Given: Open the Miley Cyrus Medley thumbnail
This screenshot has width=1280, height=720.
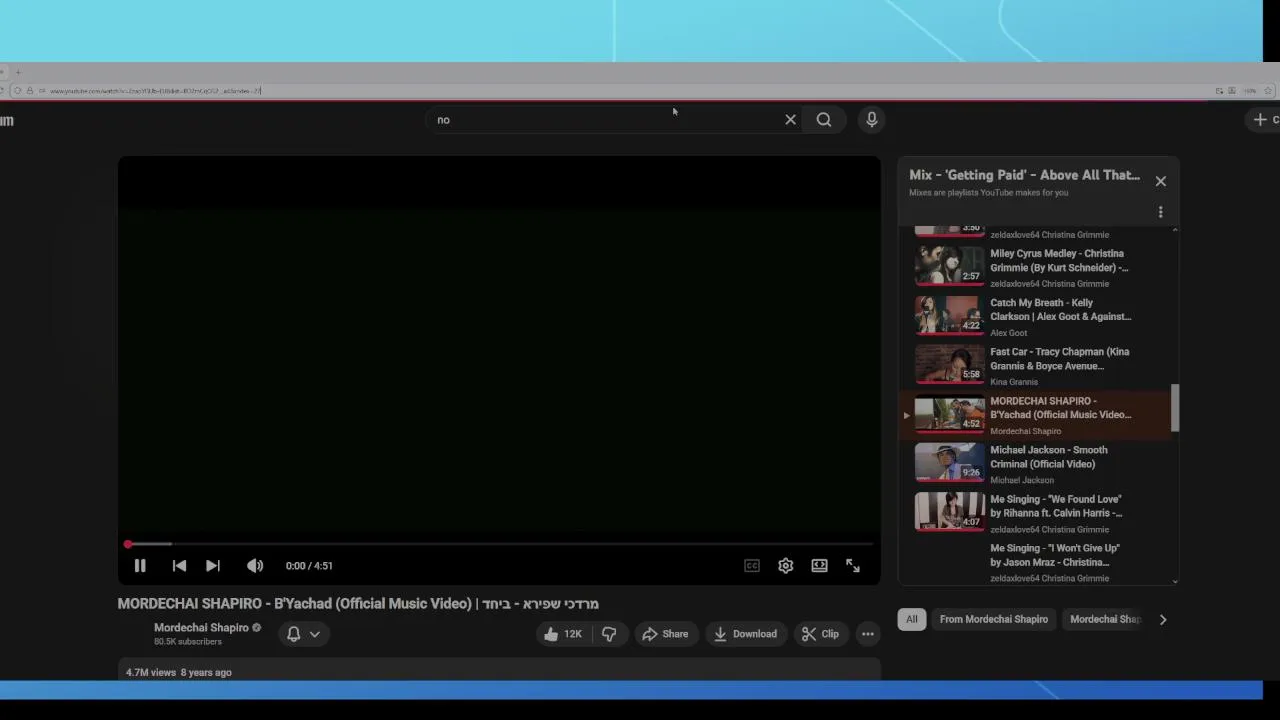Looking at the screenshot, I should [x=949, y=265].
